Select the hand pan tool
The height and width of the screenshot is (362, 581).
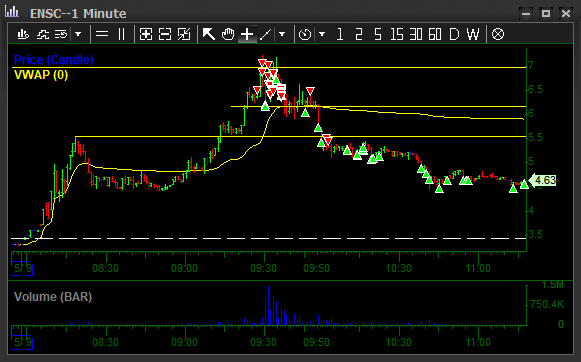pyautogui.click(x=228, y=34)
